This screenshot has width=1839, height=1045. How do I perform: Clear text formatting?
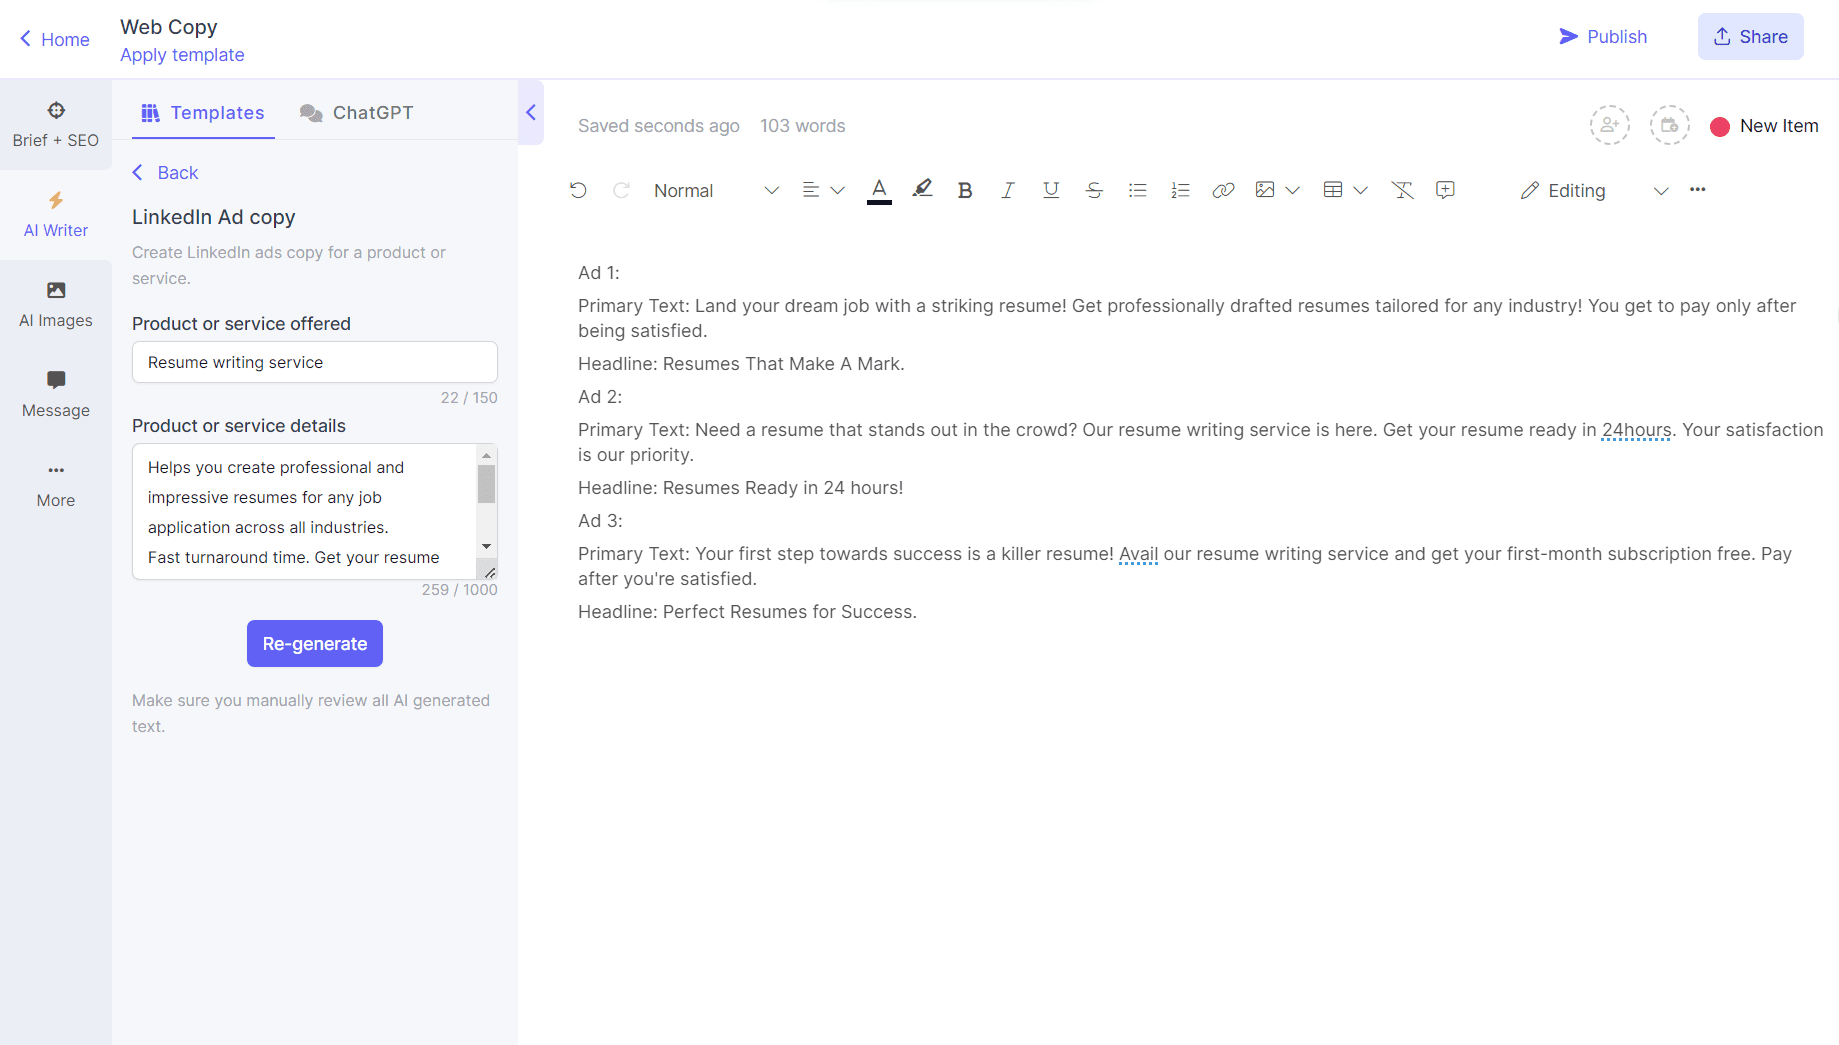click(1402, 190)
